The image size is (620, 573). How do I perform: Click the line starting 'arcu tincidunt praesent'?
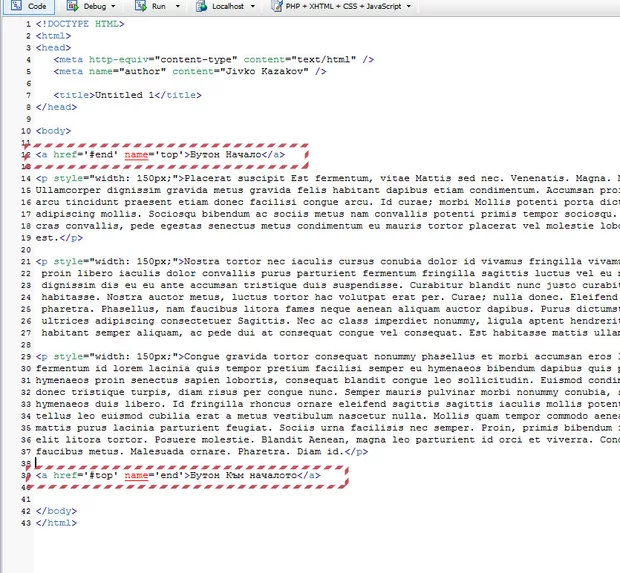328,202
